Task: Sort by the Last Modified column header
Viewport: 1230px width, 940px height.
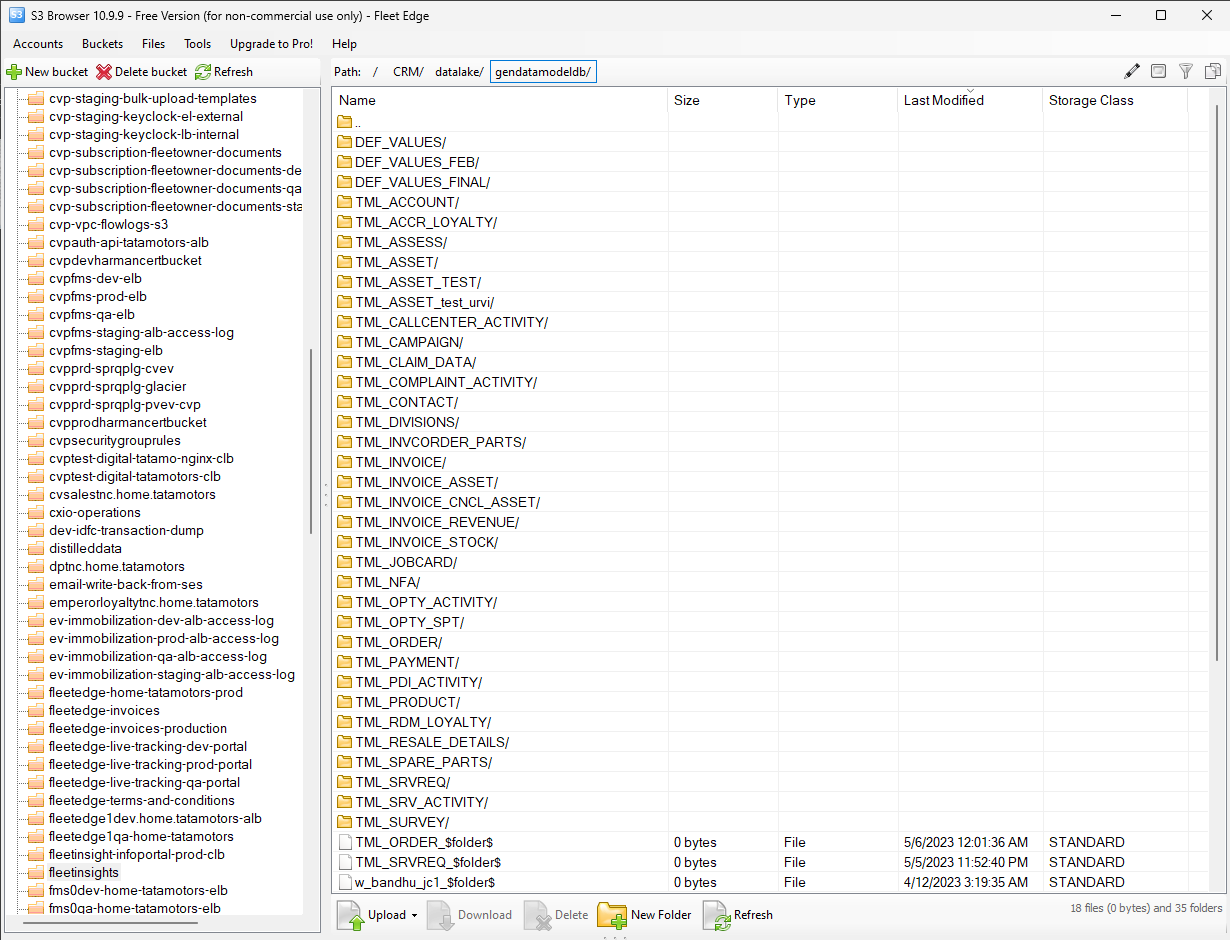Action: [943, 100]
